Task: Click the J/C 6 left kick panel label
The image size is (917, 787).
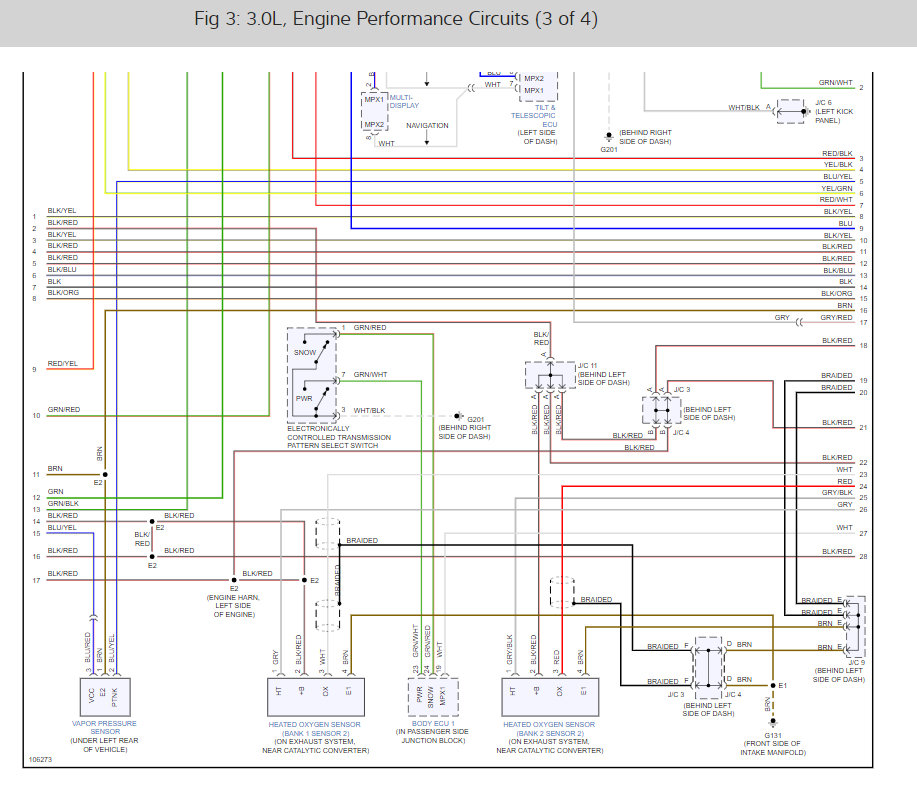Action: (834, 111)
